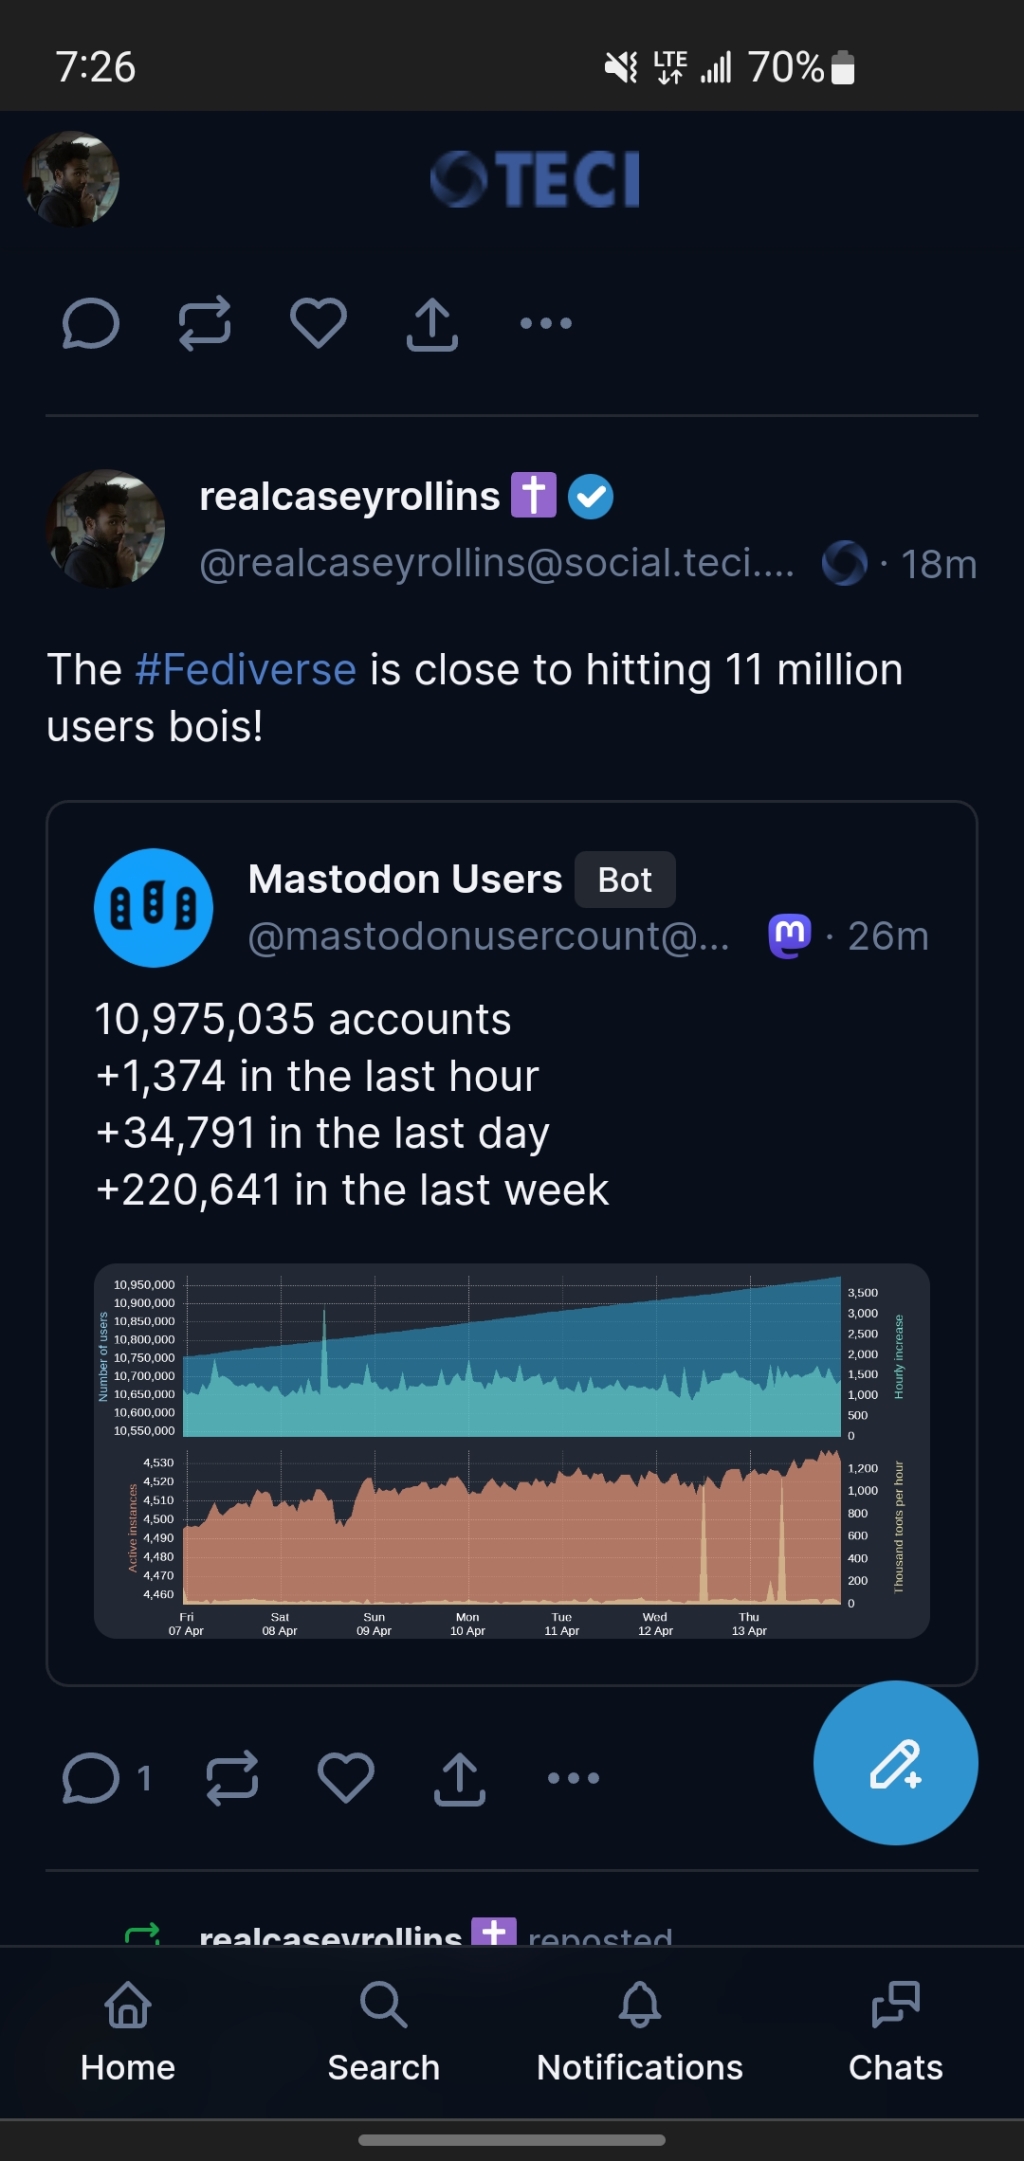Open the Mastodon Users bot profile avatar
Viewport: 1024px width, 2161px height.
153,908
